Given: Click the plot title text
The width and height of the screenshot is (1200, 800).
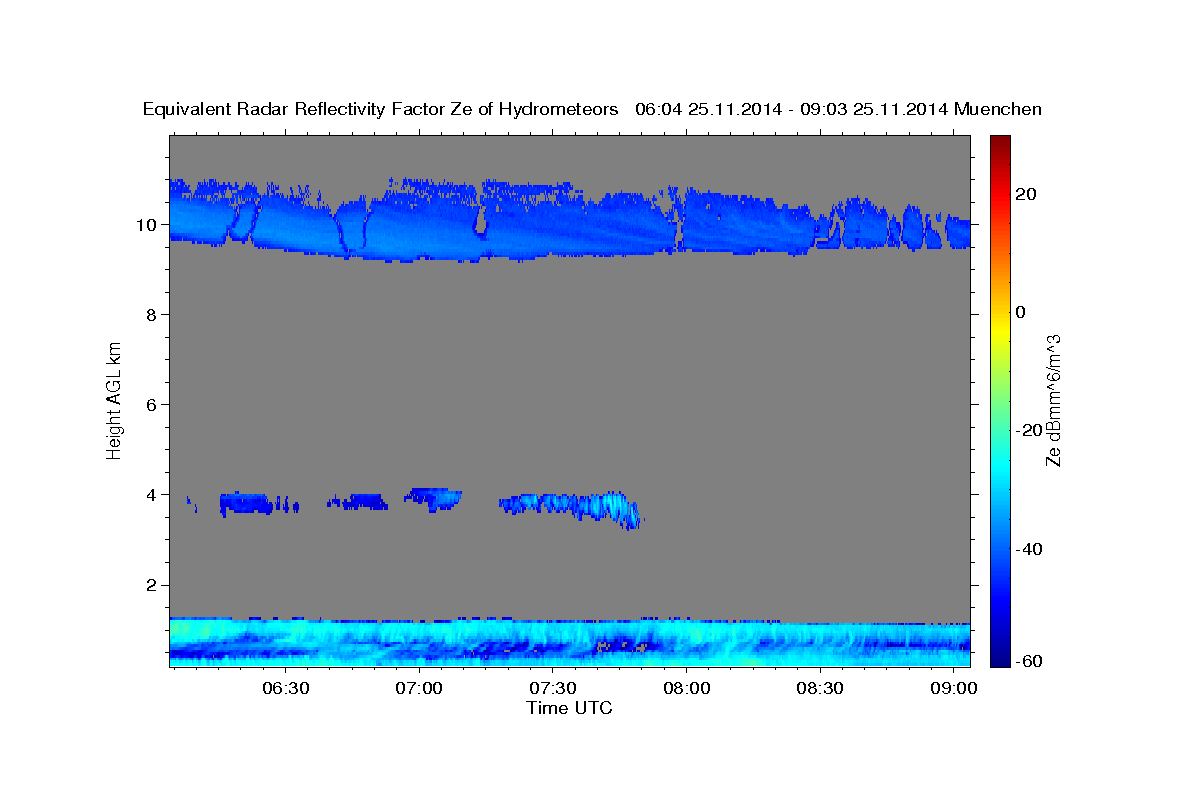Looking at the screenshot, I should coord(592,110).
